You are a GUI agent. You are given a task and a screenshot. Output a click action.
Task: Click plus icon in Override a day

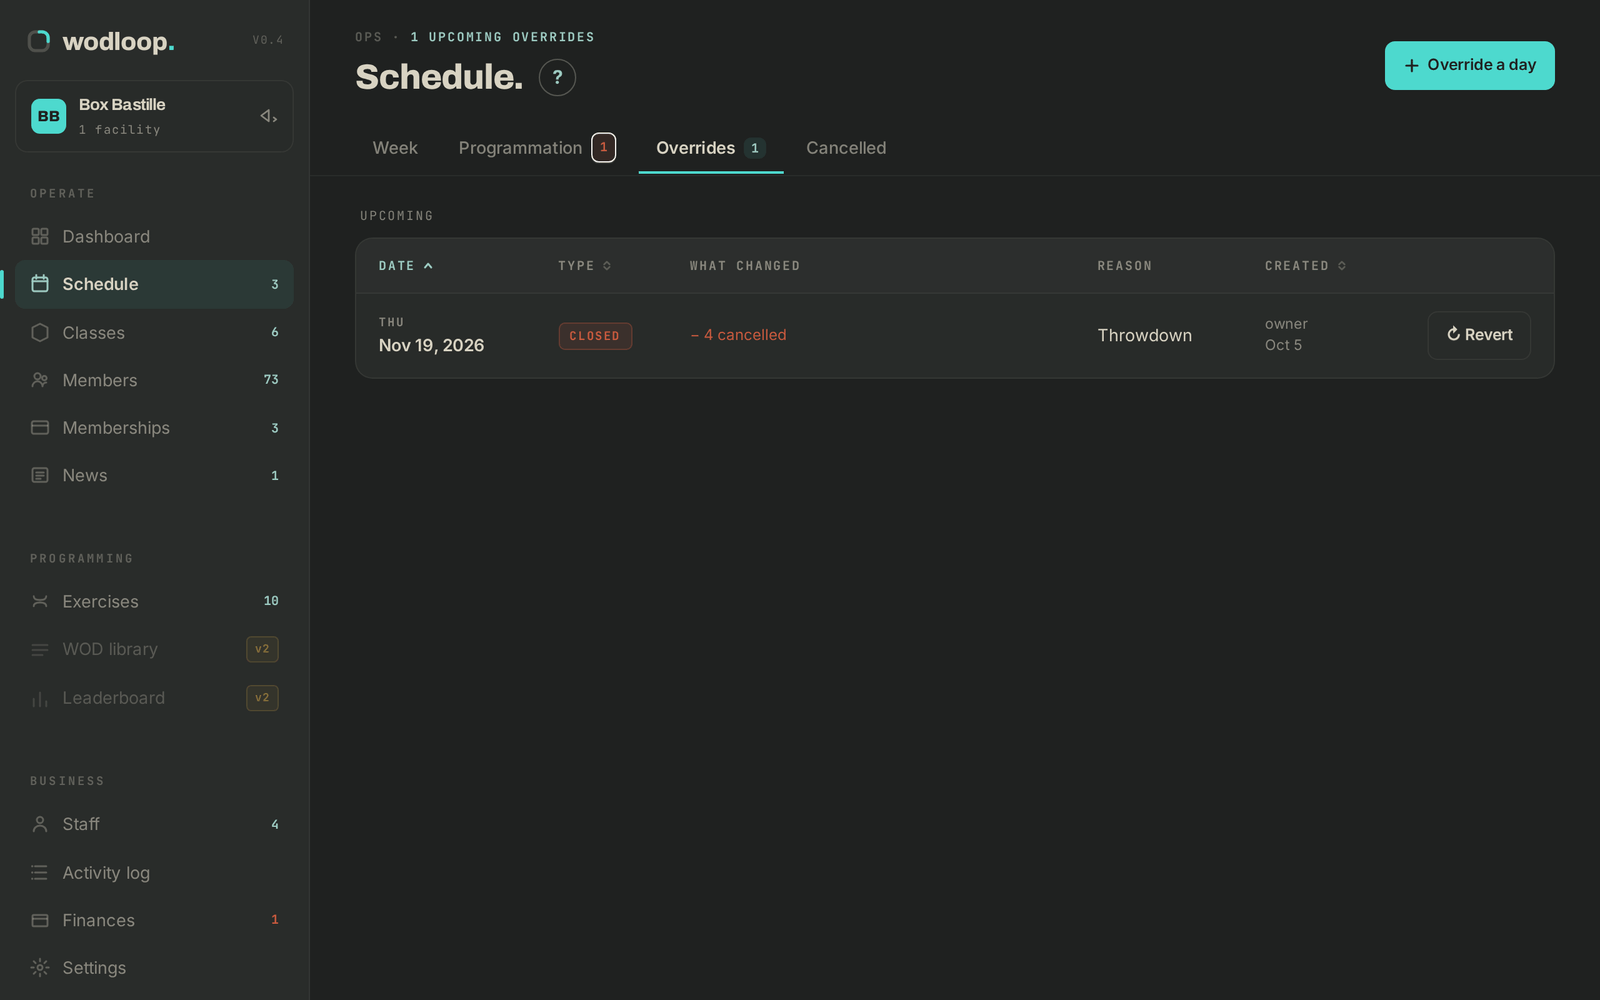coord(1411,66)
